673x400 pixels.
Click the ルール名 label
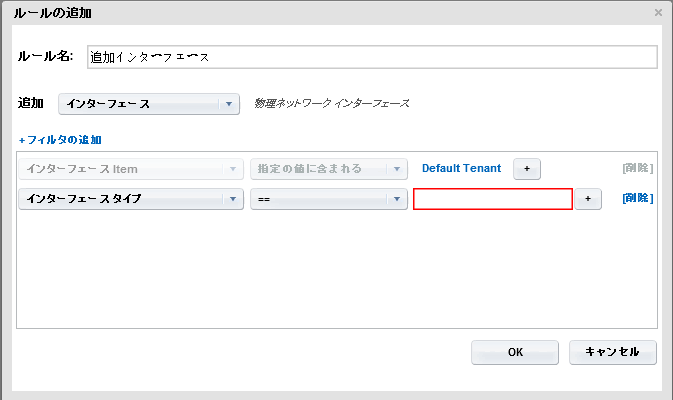click(46, 57)
